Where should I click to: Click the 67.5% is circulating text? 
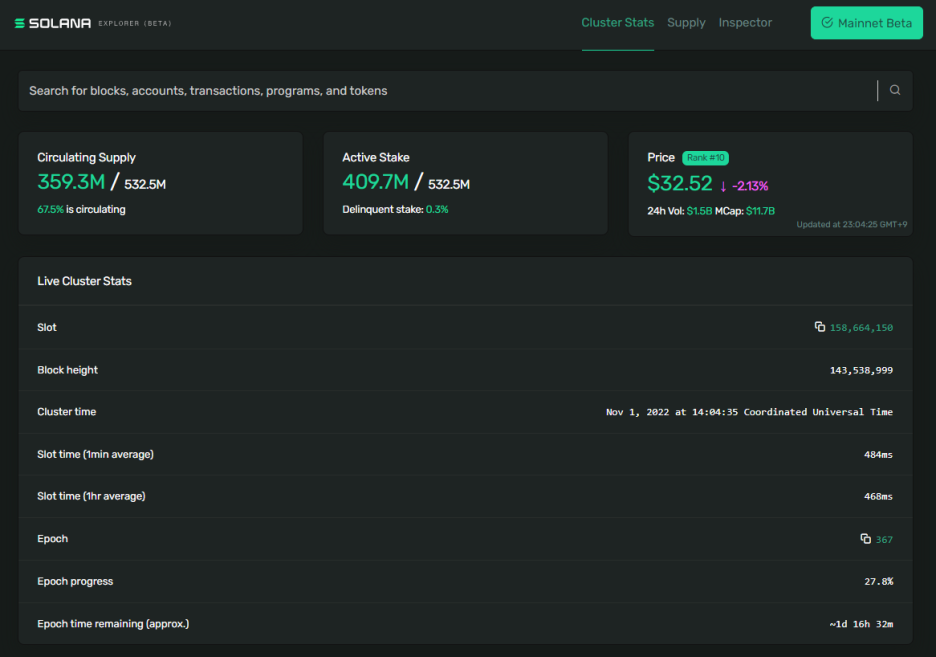coord(81,209)
